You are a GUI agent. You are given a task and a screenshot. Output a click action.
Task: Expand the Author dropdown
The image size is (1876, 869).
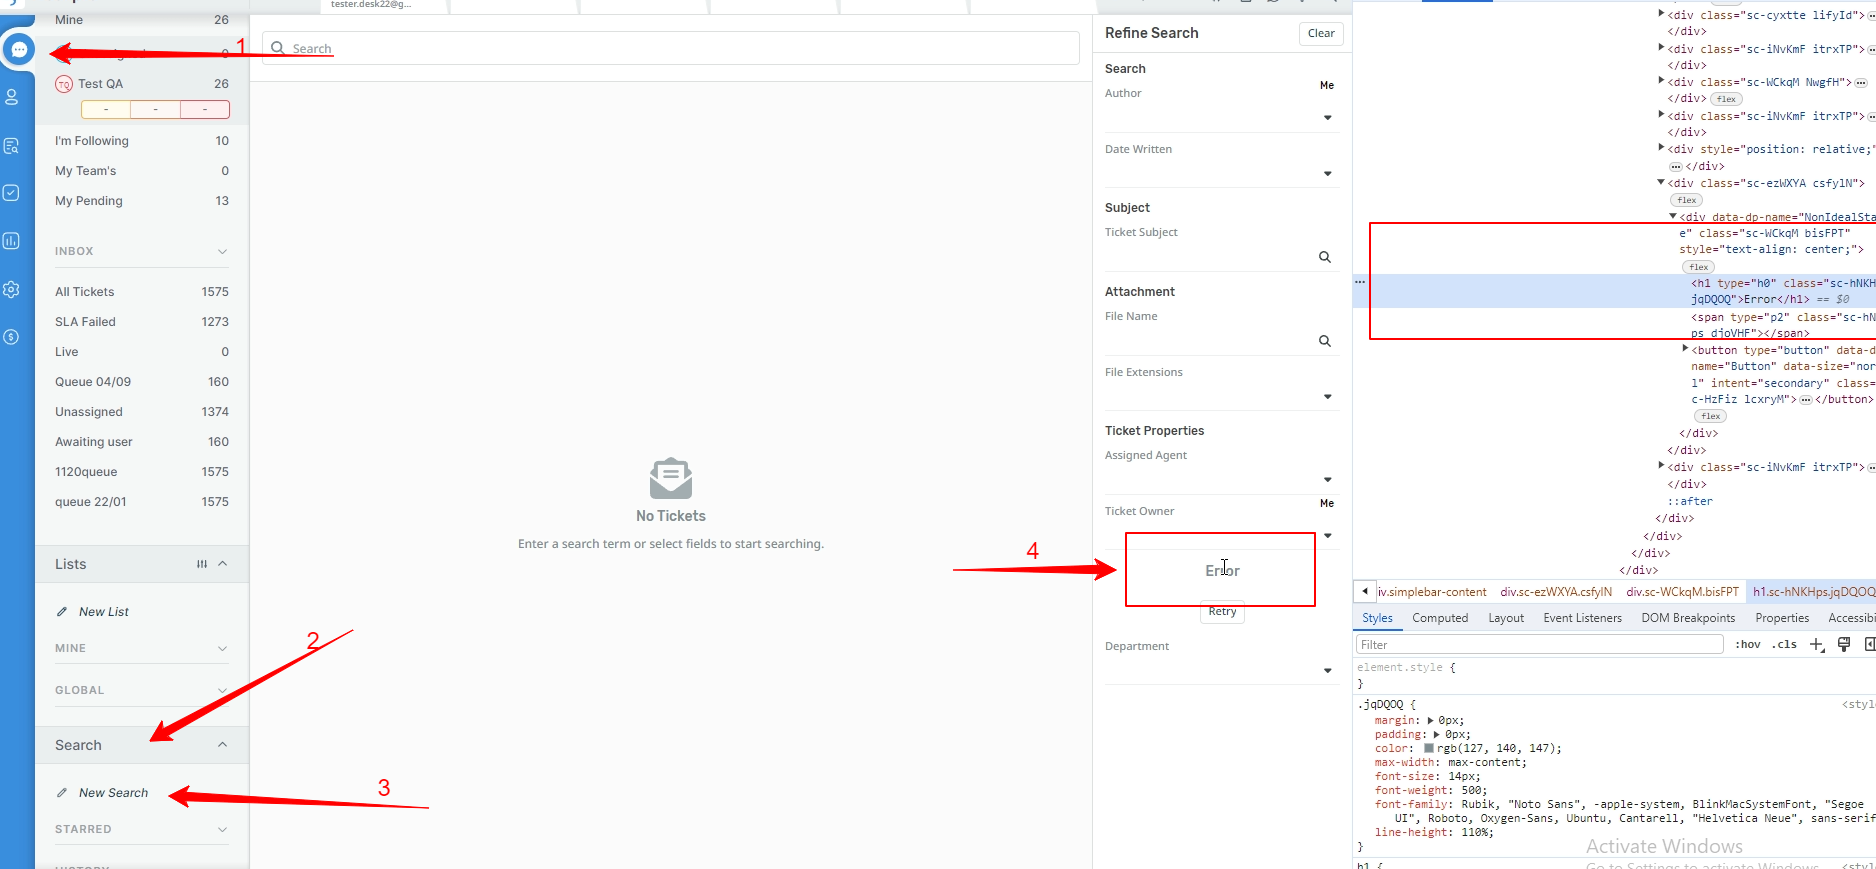(1327, 118)
